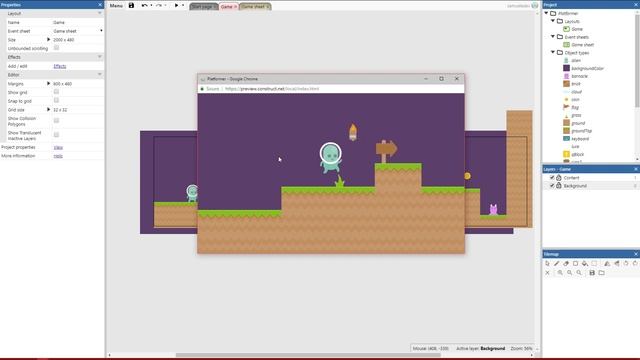640x360 pixels.
Task: Toggle Show Translucent Inactive Layers checkbox
Action: (56, 135)
